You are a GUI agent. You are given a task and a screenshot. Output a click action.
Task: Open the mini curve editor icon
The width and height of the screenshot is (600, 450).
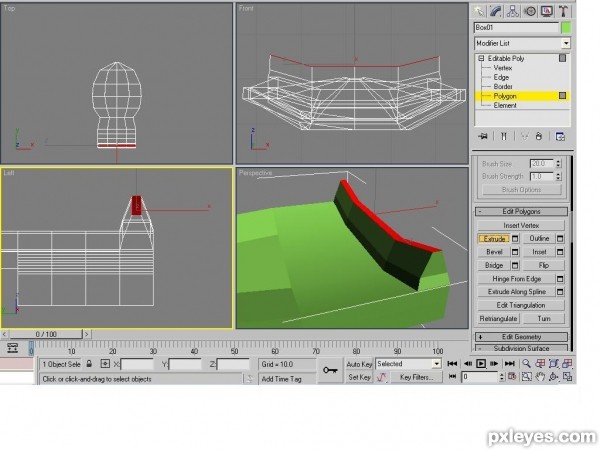click(382, 377)
